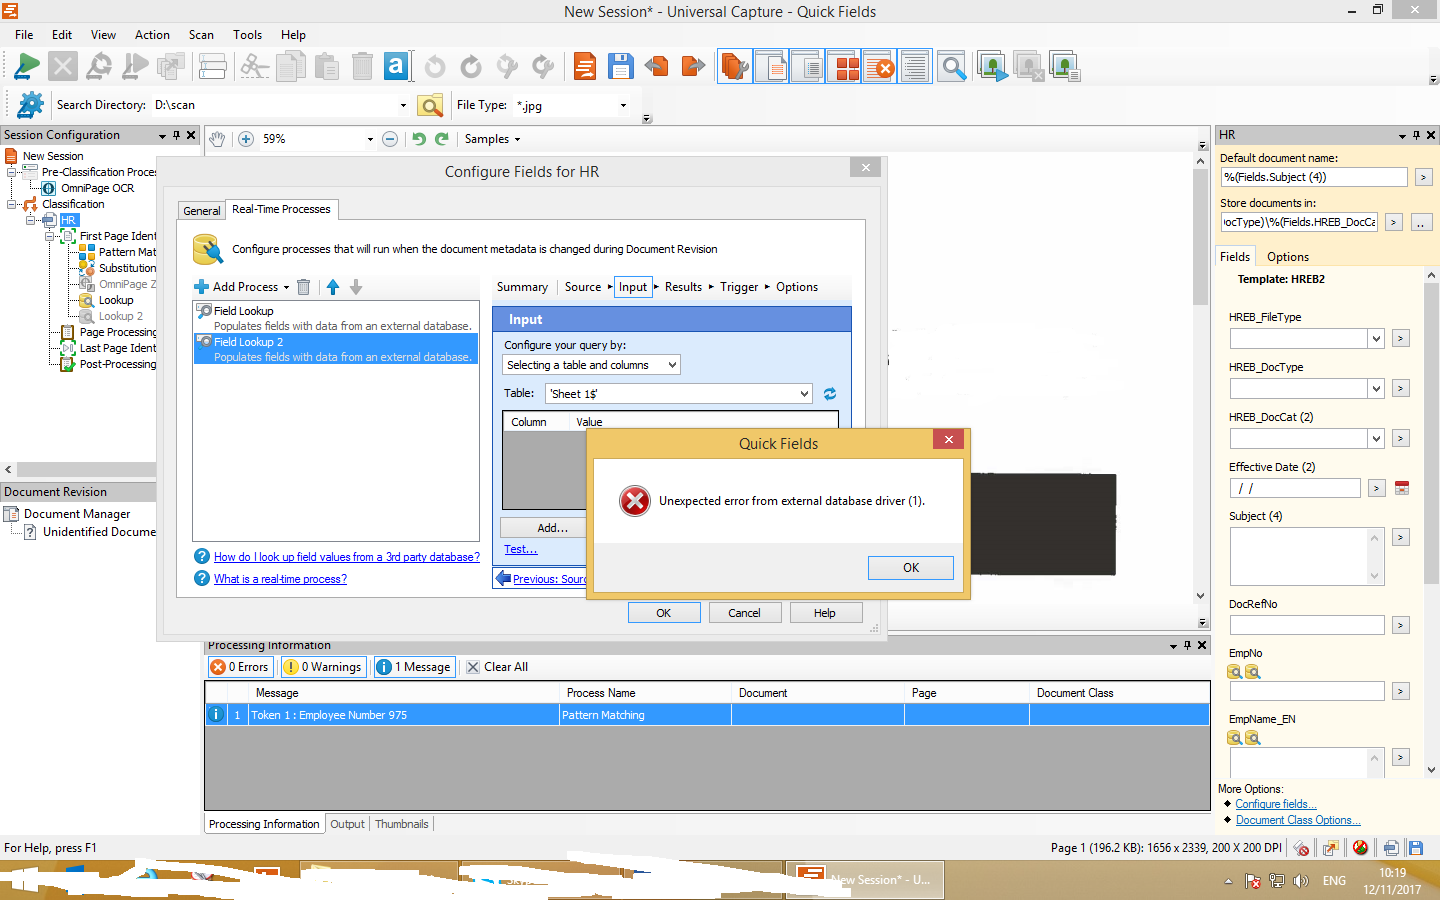Click the blue save icon in the status bar
Screen dimensions: 1440x900
(1416, 848)
